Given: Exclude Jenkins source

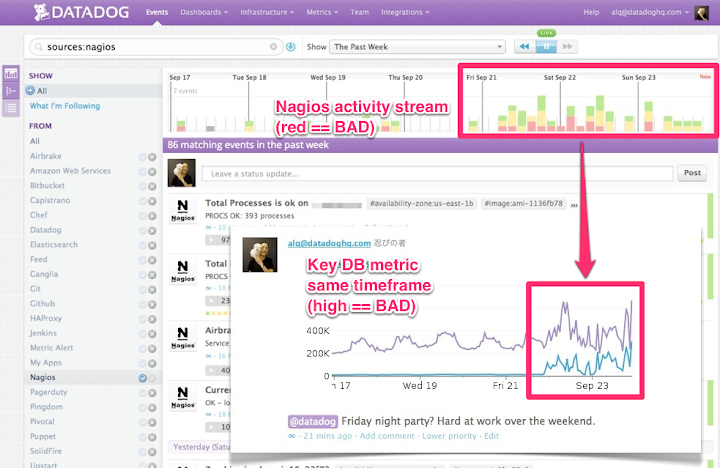Looking at the screenshot, I should pos(152,334).
